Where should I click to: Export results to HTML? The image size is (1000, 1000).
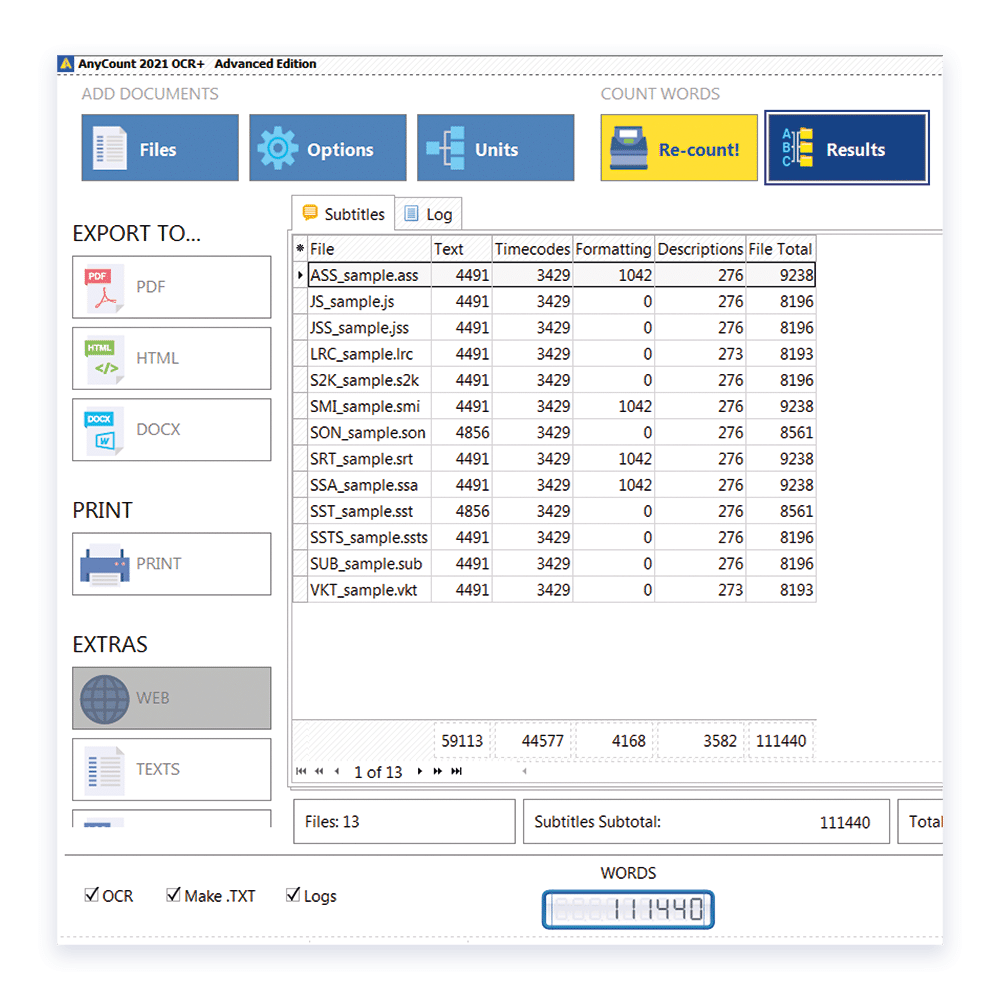pyautogui.click(x=172, y=358)
